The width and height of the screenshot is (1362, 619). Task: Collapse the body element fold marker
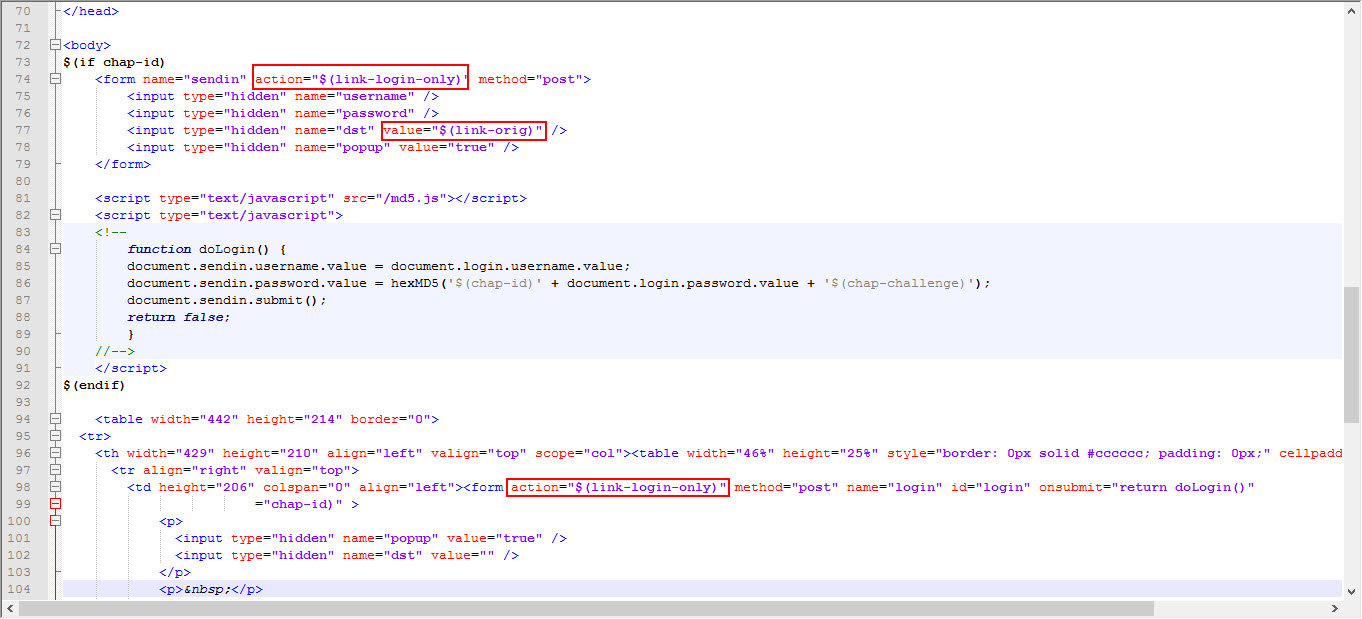[x=55, y=45]
